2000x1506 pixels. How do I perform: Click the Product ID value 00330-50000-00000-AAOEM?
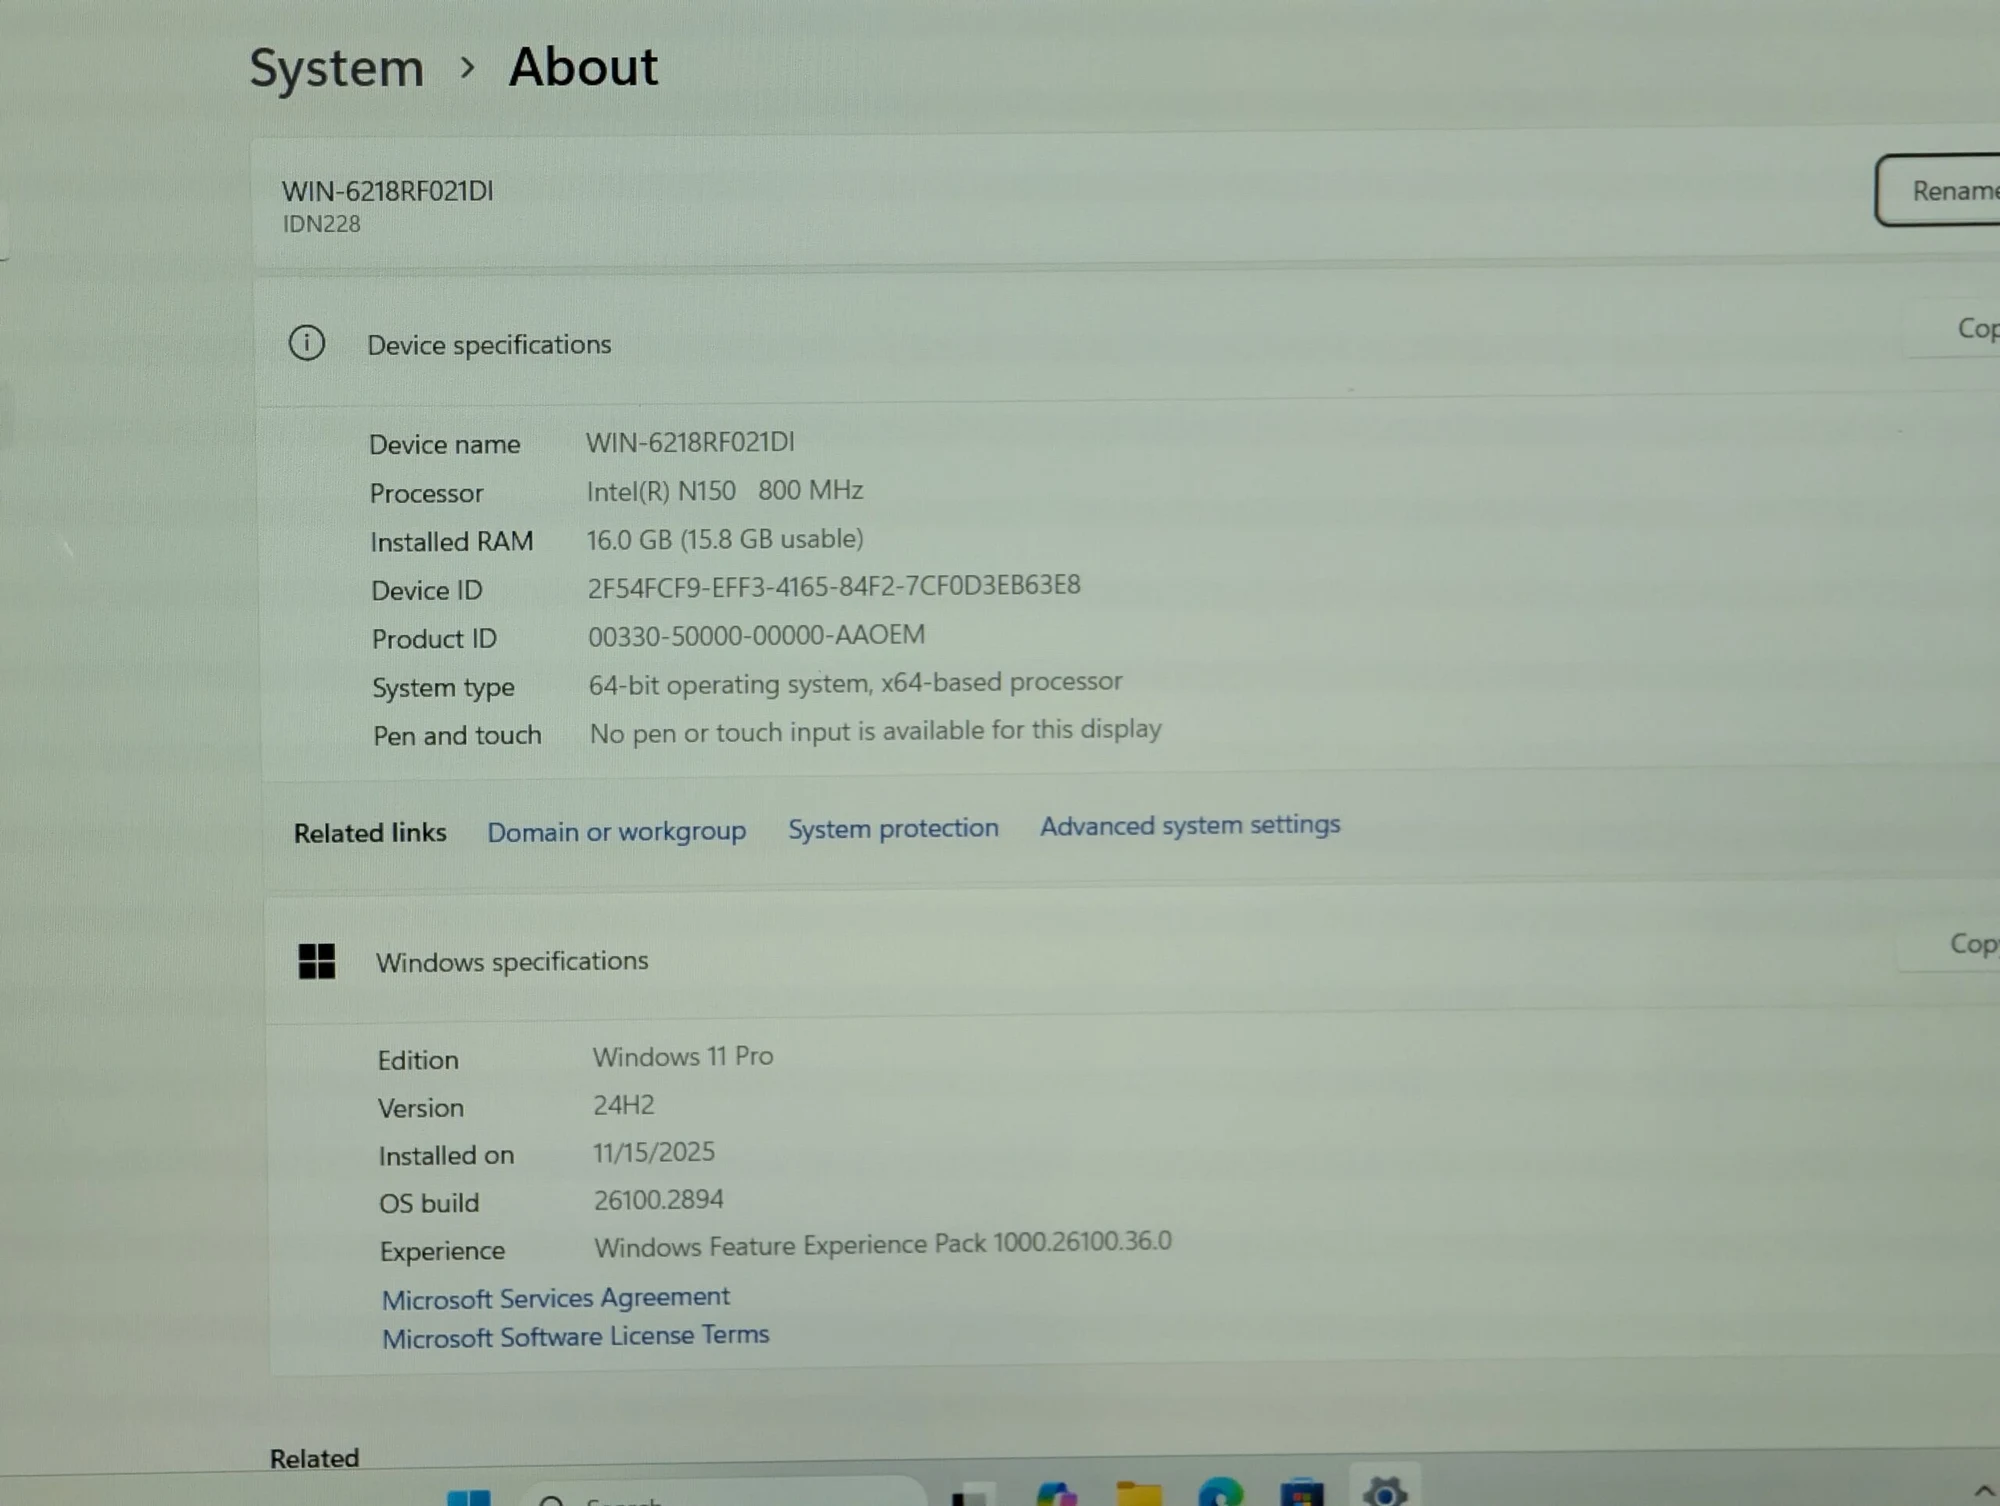(756, 635)
